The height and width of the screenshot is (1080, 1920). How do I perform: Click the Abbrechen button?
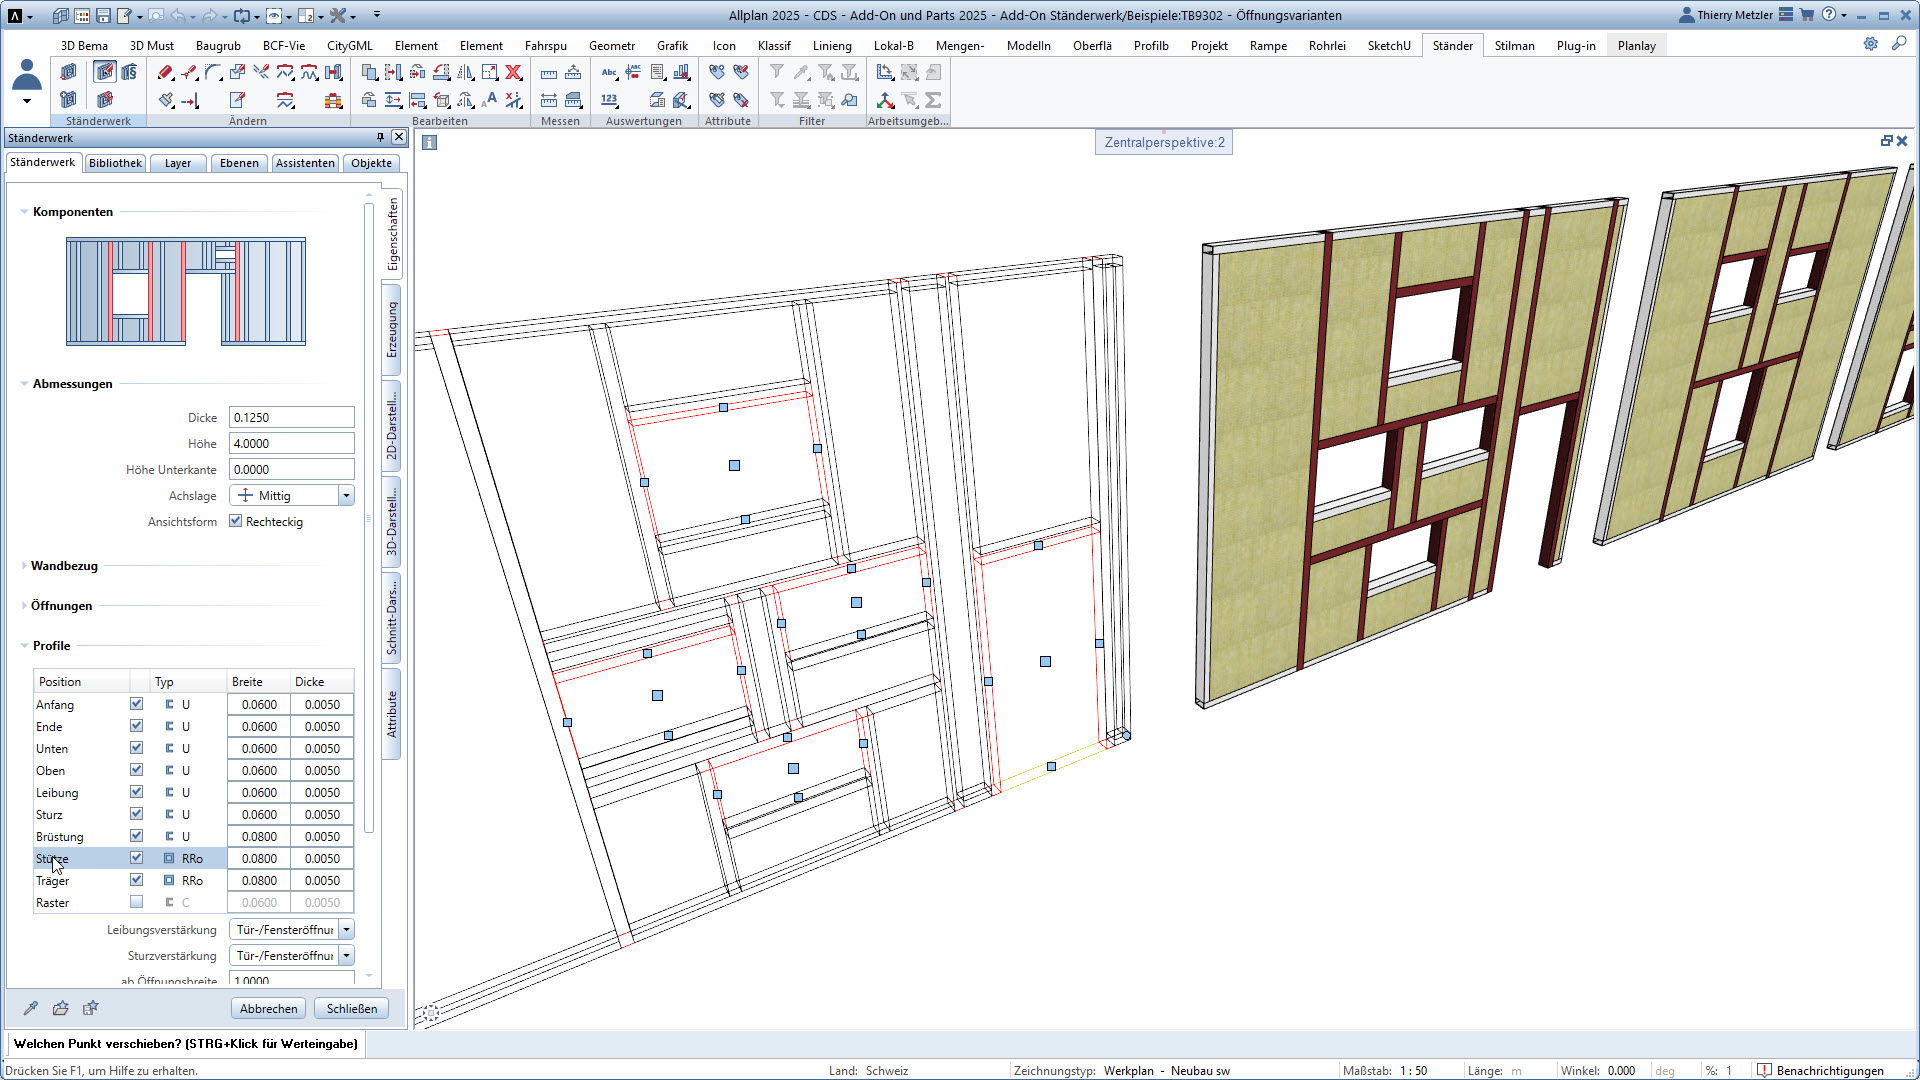(268, 1008)
